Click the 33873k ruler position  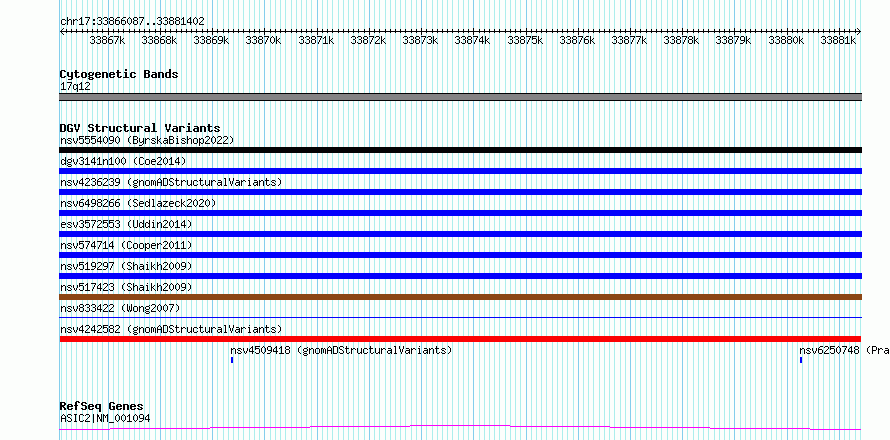[421, 40]
